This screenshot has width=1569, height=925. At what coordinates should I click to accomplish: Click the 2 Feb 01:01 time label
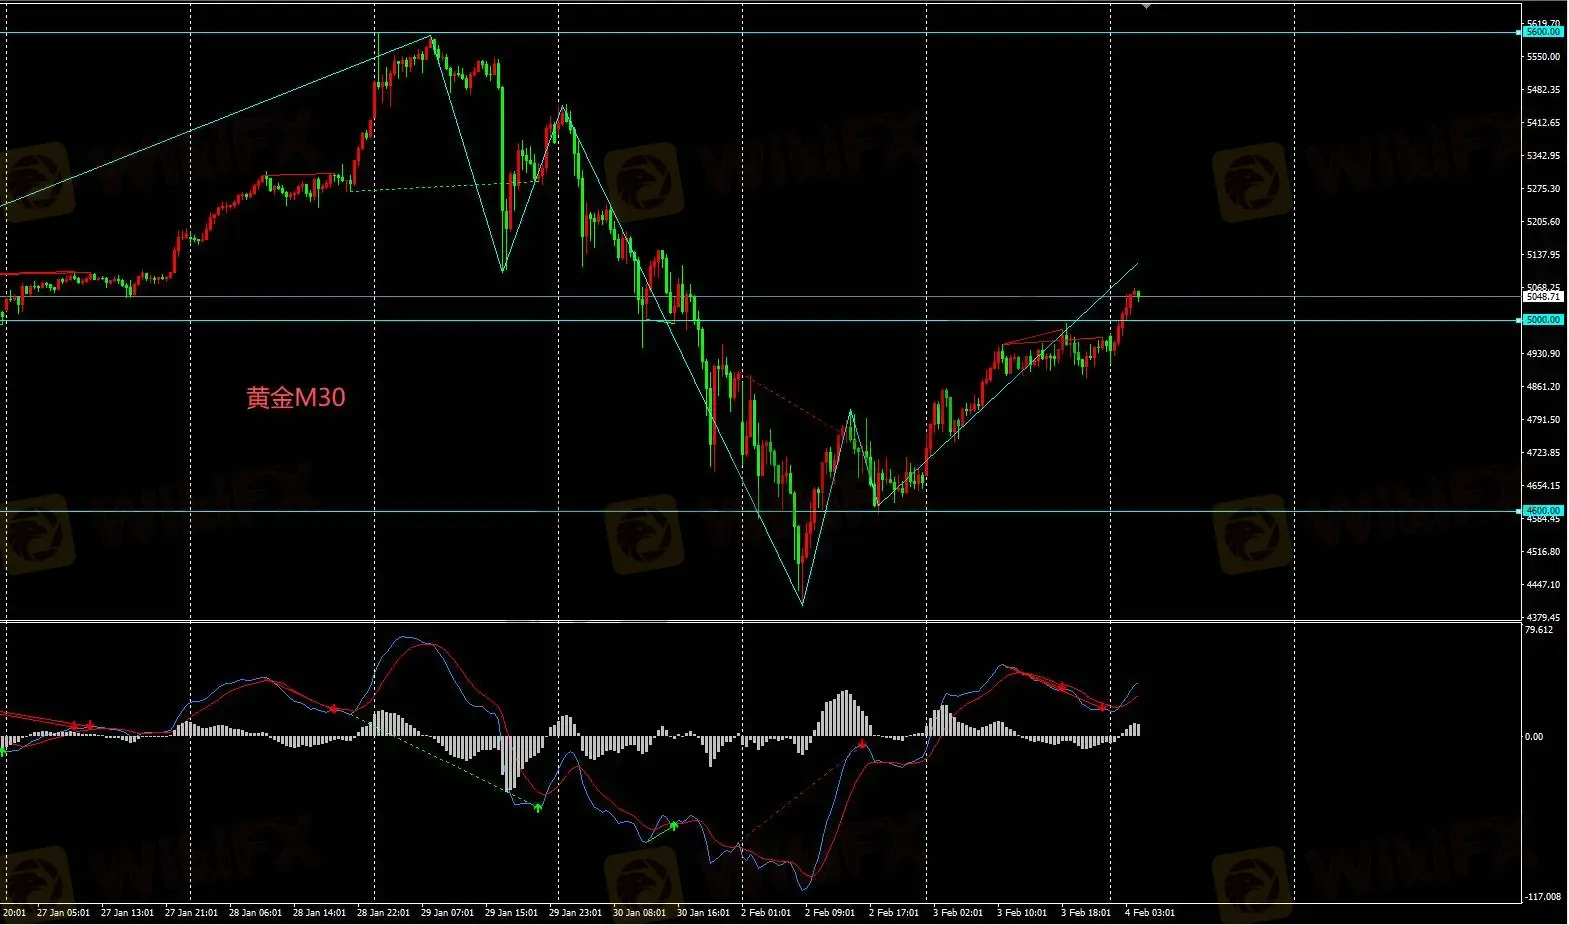[x=765, y=913]
